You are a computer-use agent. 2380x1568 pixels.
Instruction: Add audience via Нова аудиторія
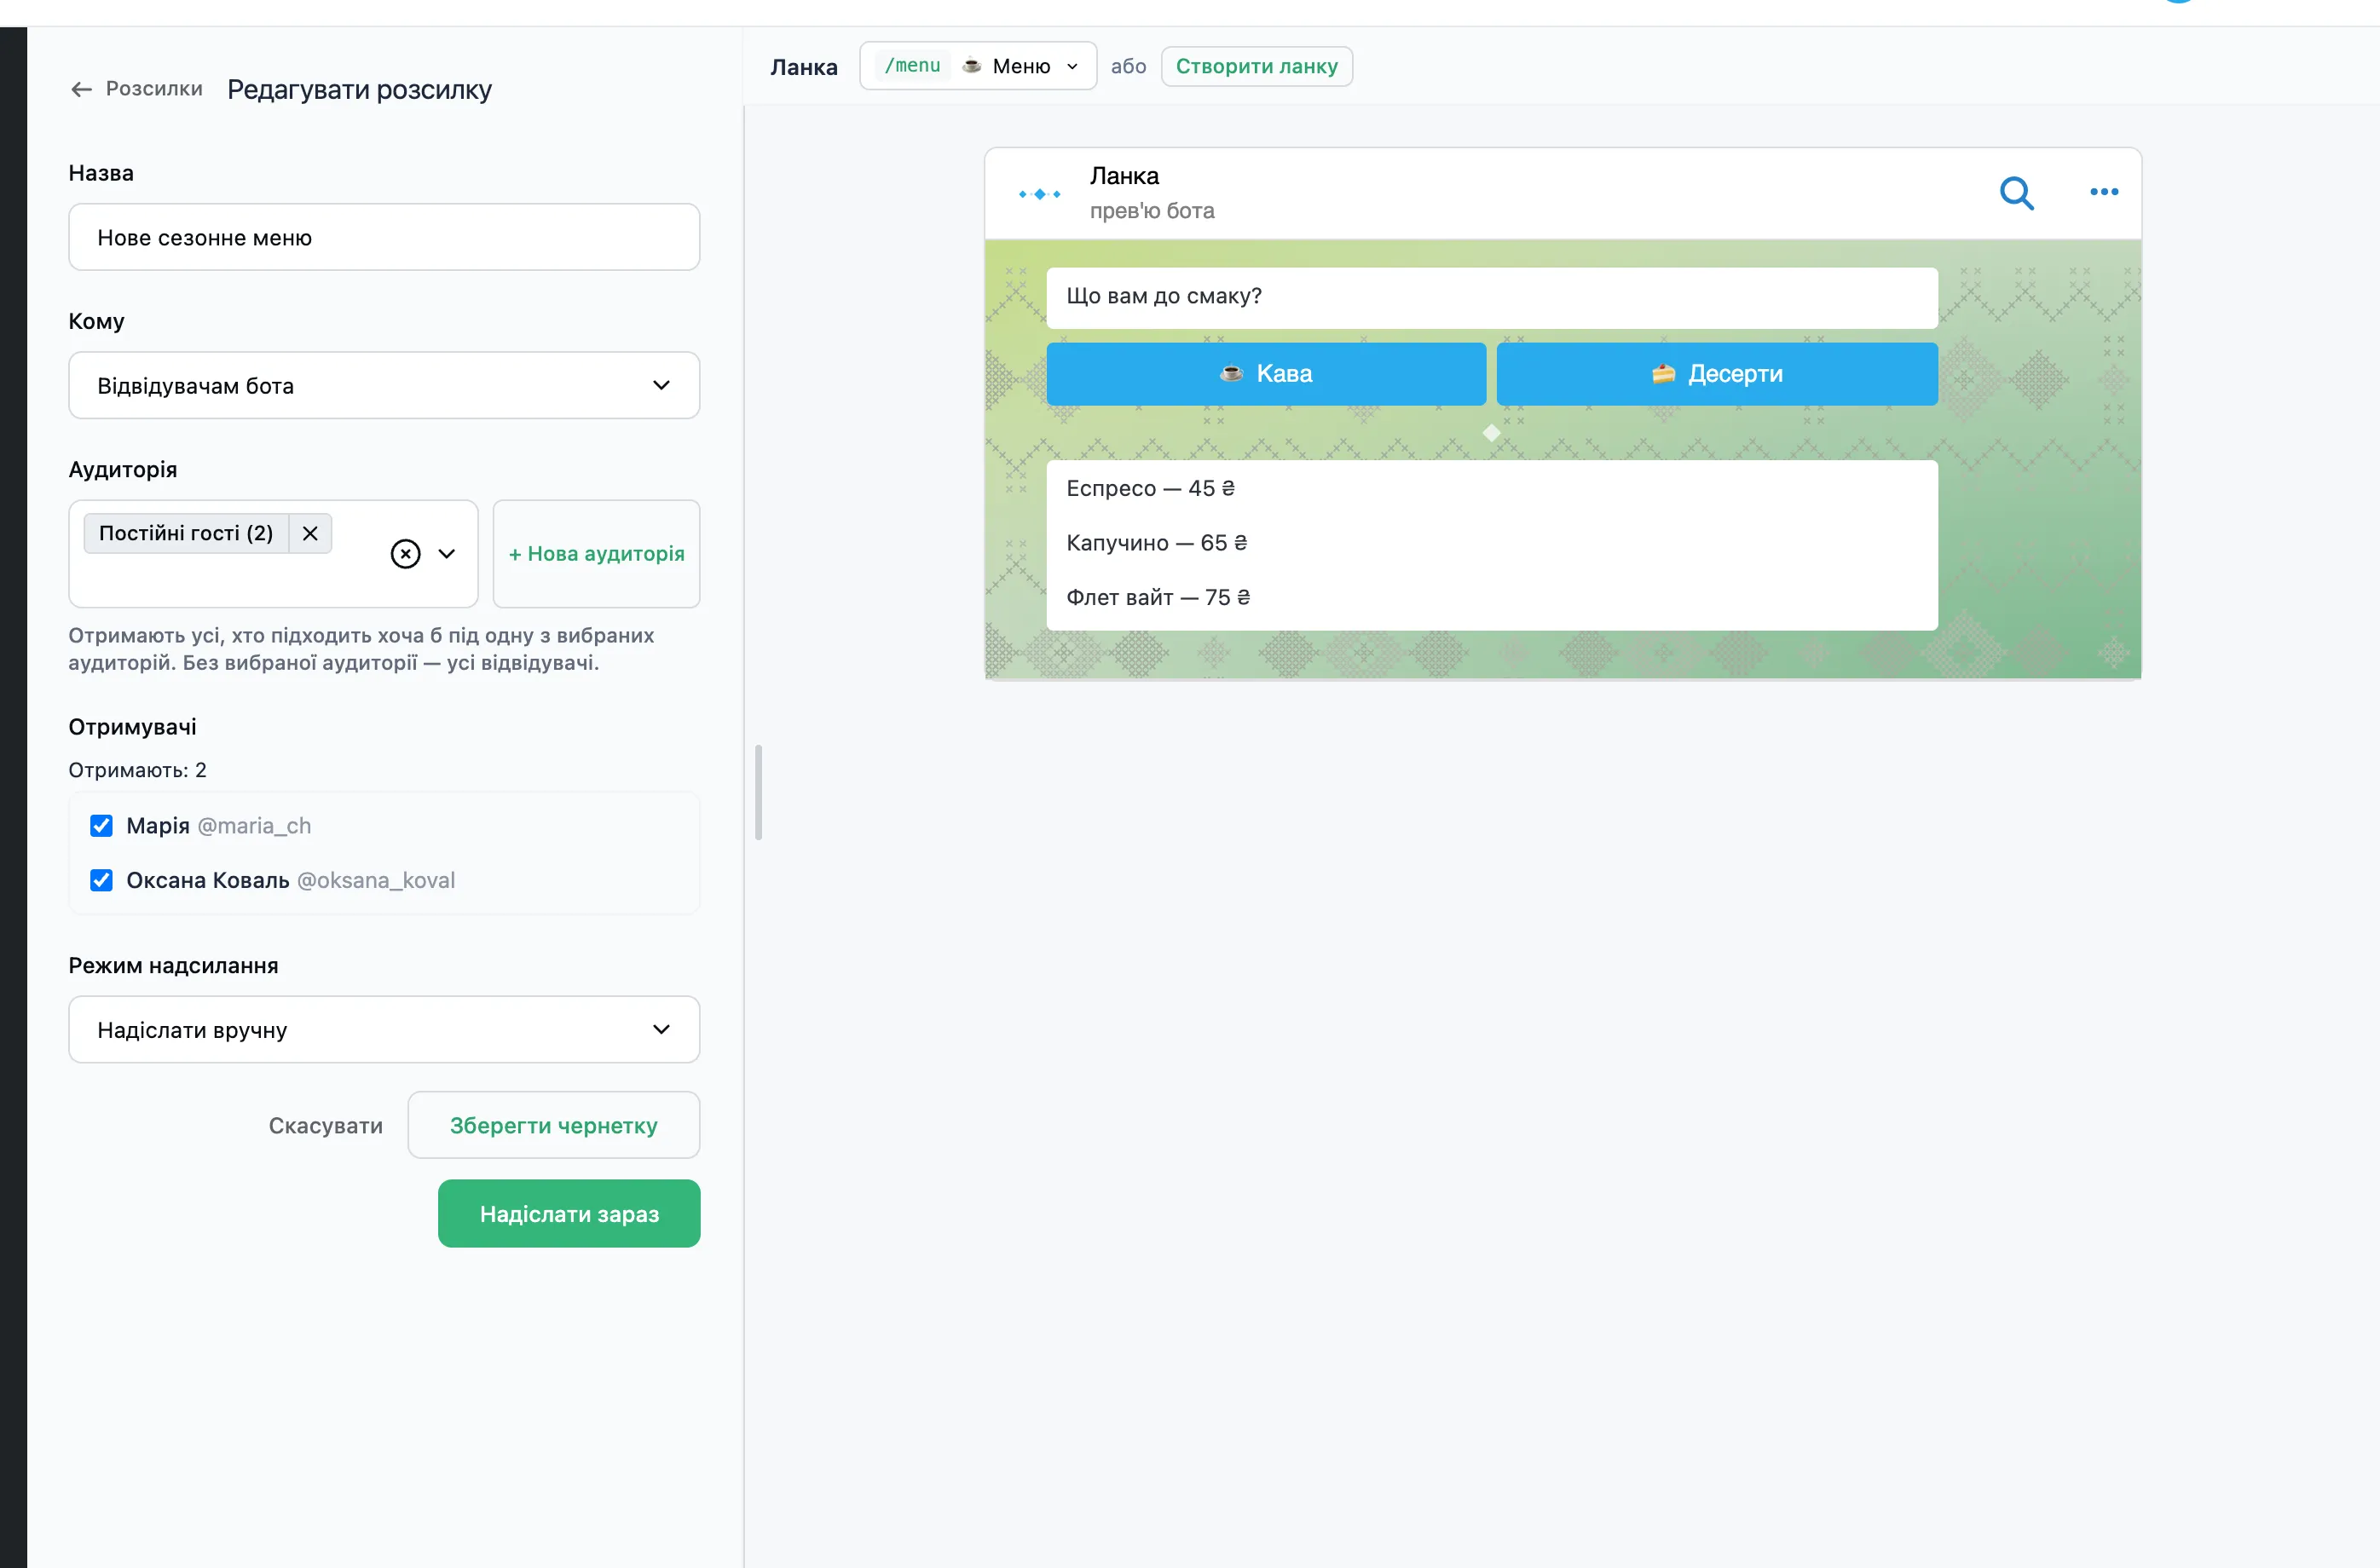pos(596,554)
